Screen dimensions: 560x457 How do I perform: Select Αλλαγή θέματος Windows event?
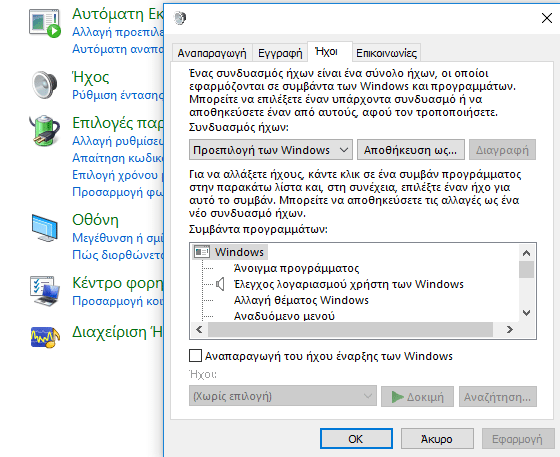pyautogui.click(x=301, y=300)
